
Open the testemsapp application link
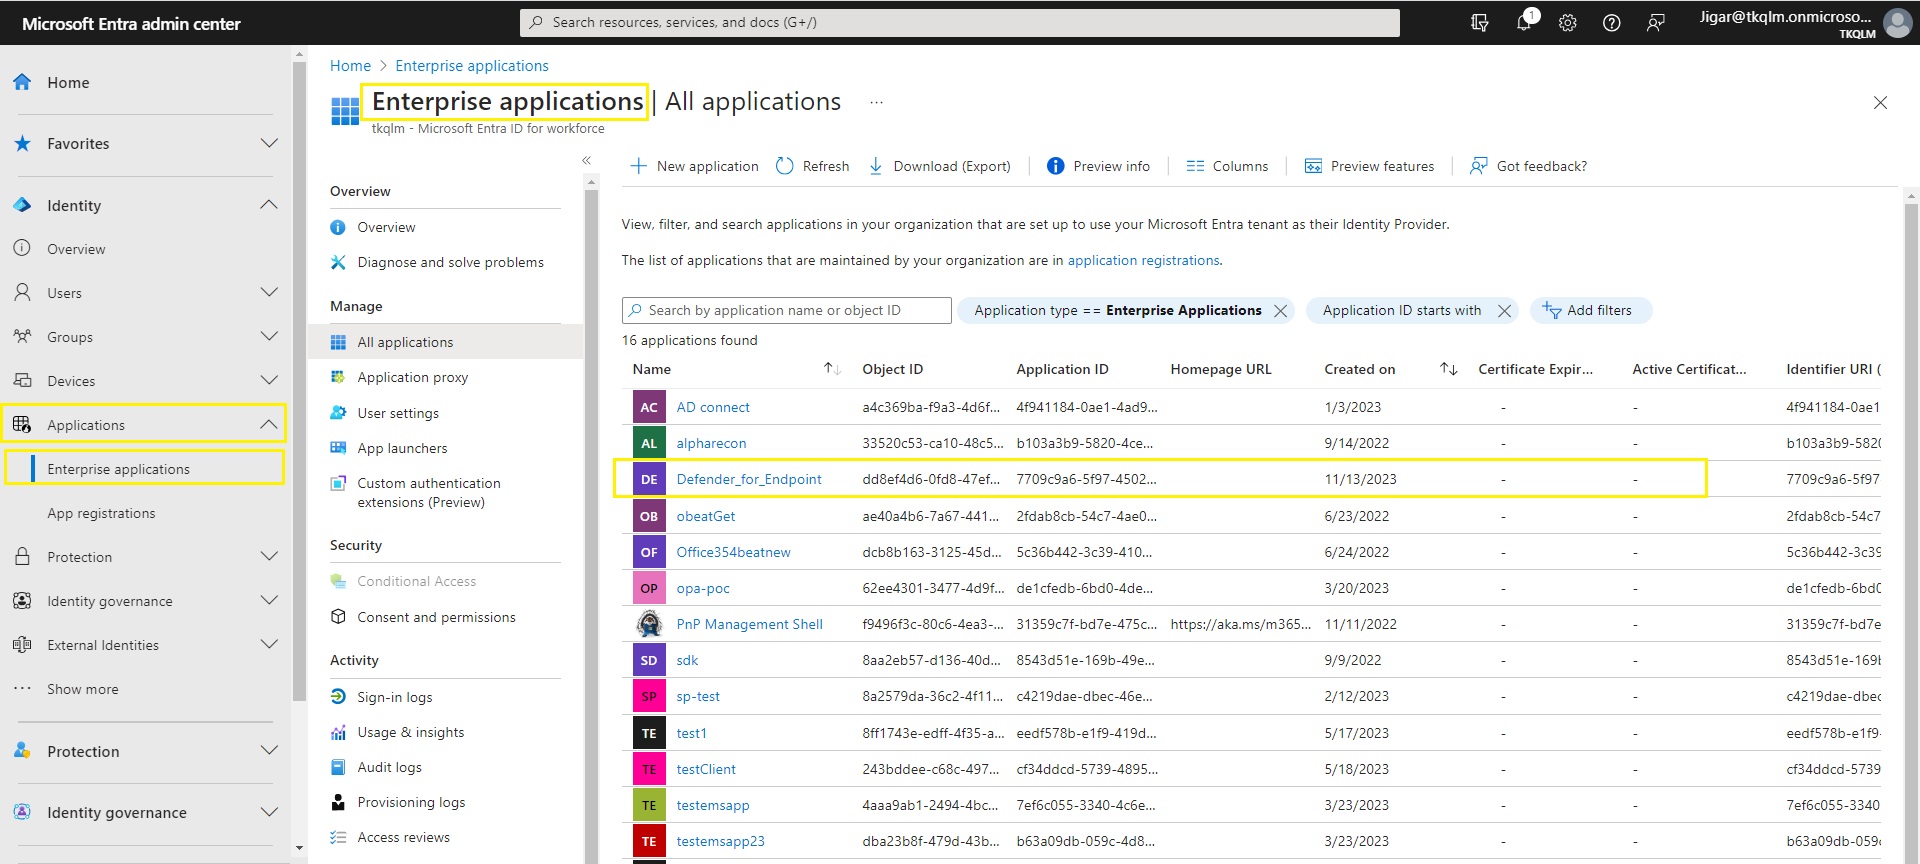tap(713, 805)
